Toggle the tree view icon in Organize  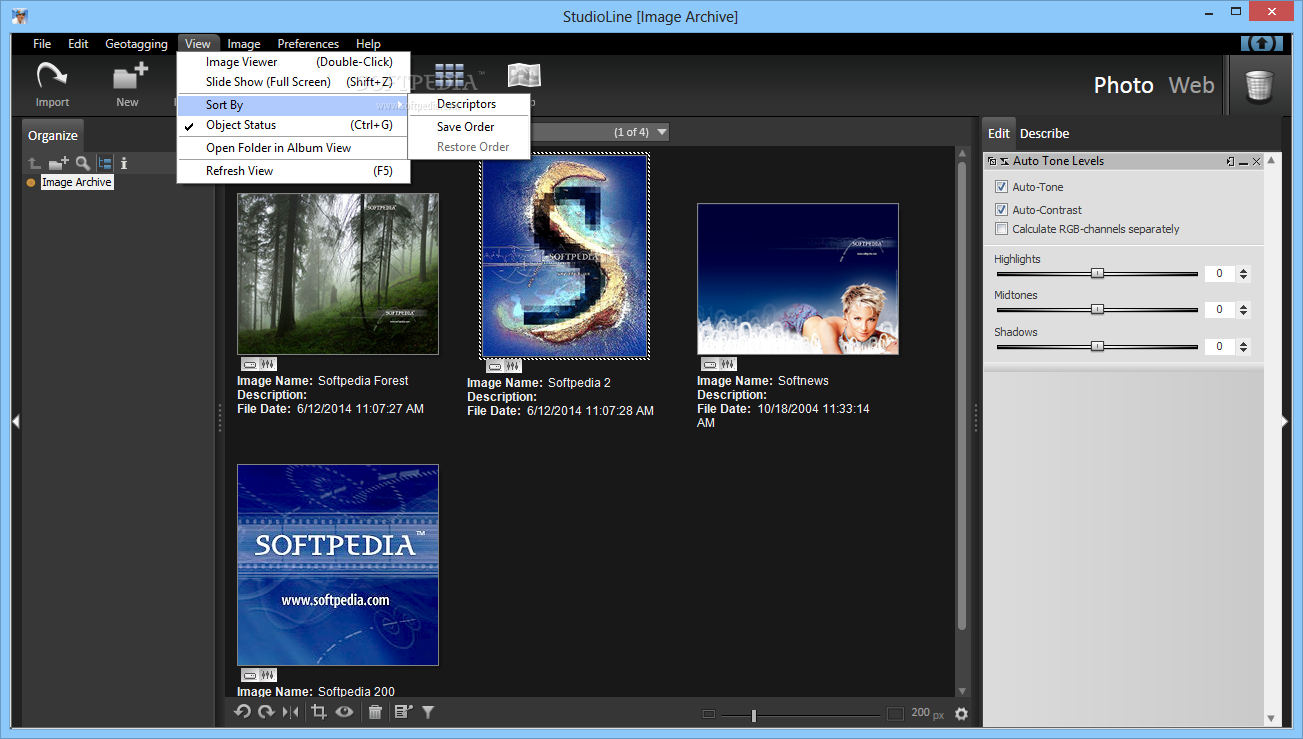point(105,163)
